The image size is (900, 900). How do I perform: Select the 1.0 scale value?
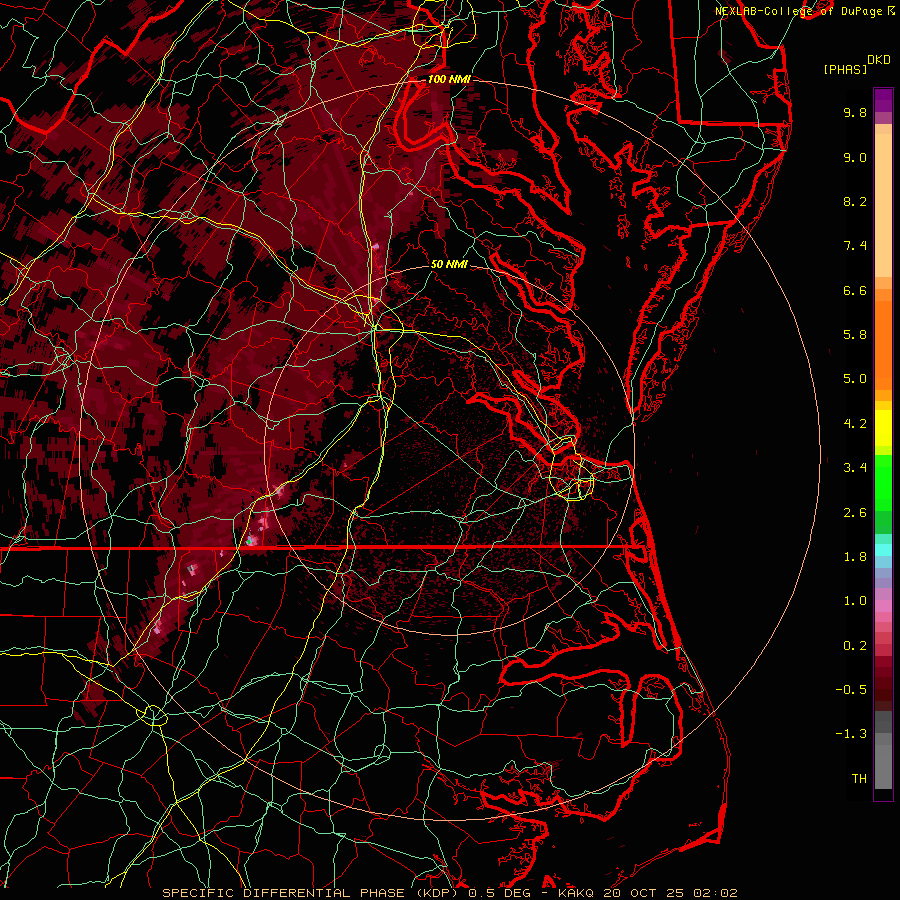[x=855, y=601]
